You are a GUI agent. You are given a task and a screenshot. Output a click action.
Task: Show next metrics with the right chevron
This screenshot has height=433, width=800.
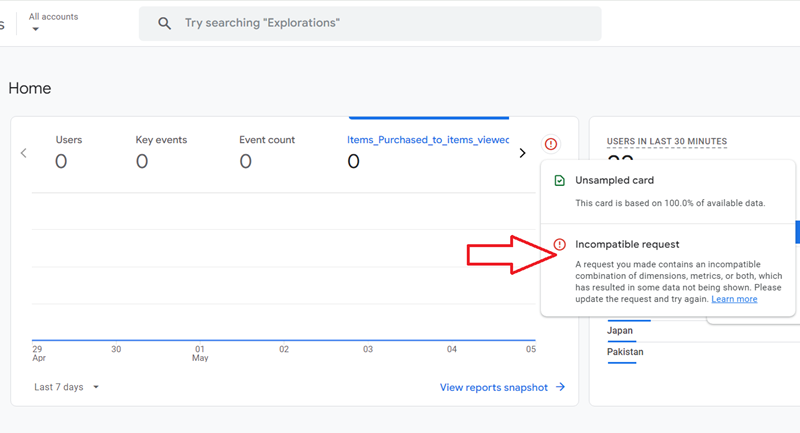point(522,153)
